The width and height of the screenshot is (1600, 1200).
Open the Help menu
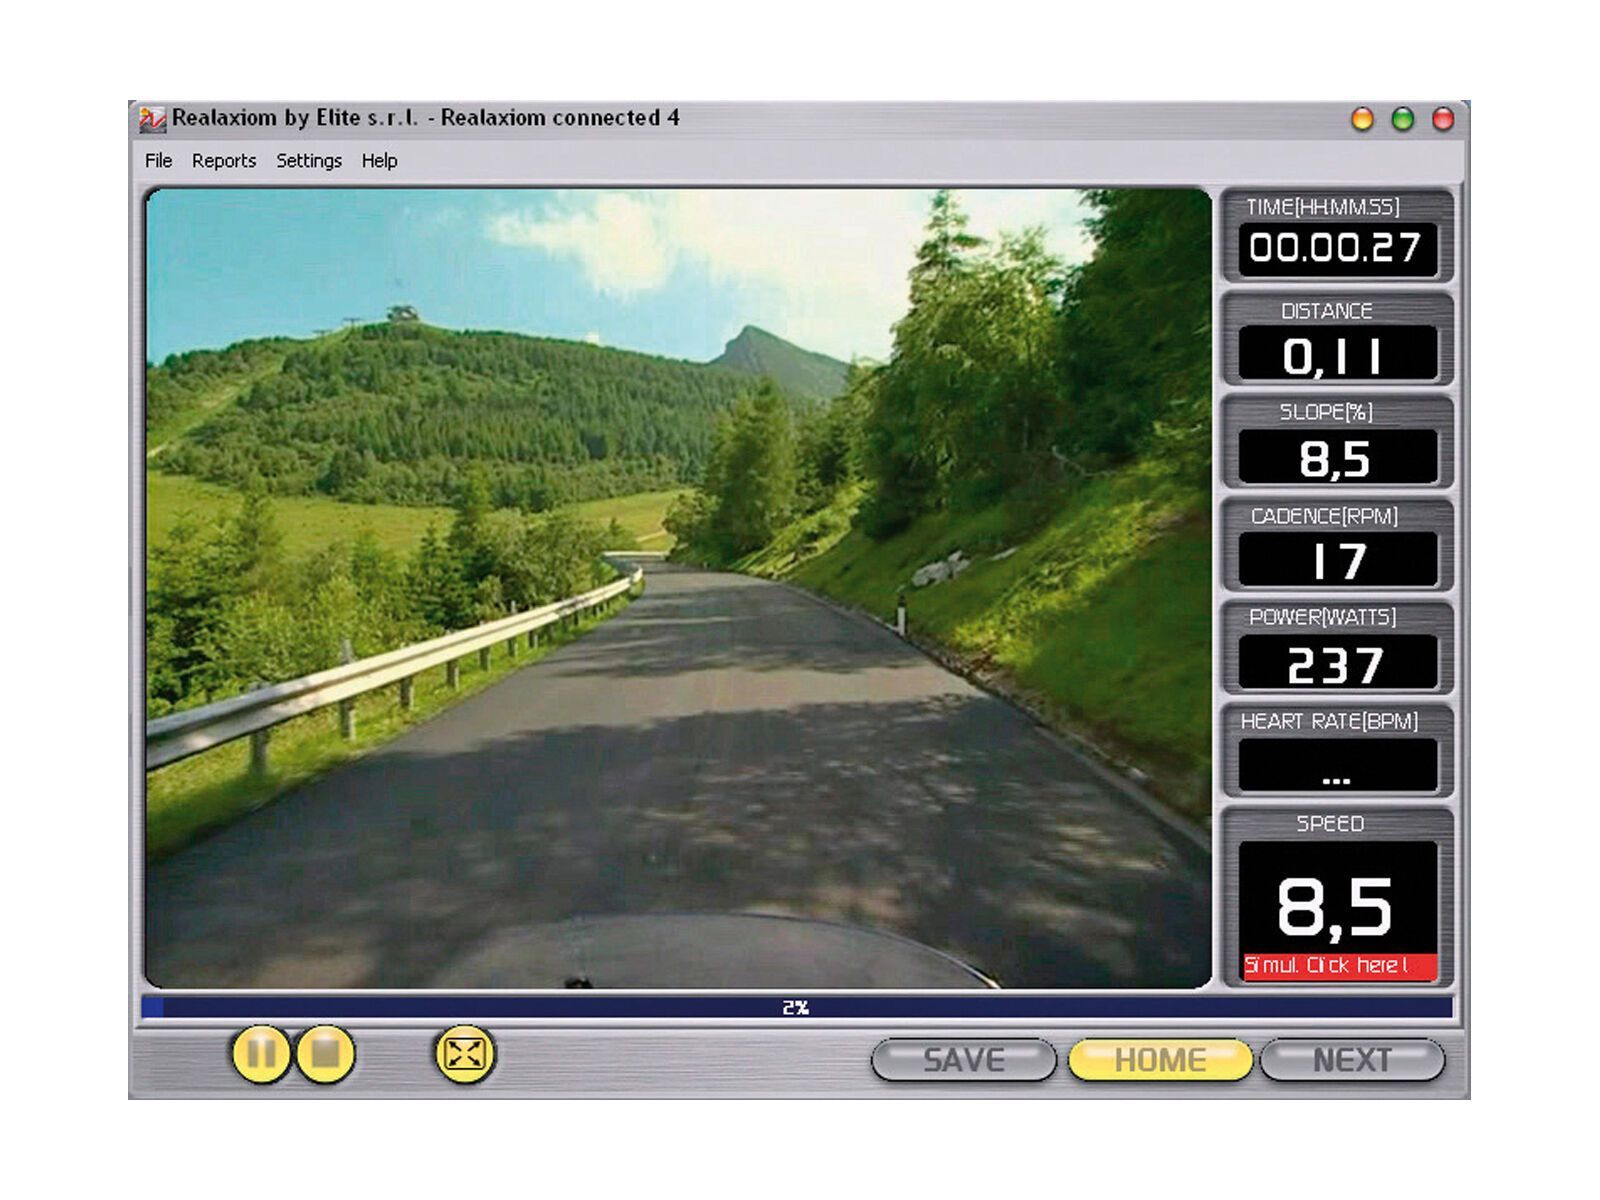pyautogui.click(x=378, y=161)
